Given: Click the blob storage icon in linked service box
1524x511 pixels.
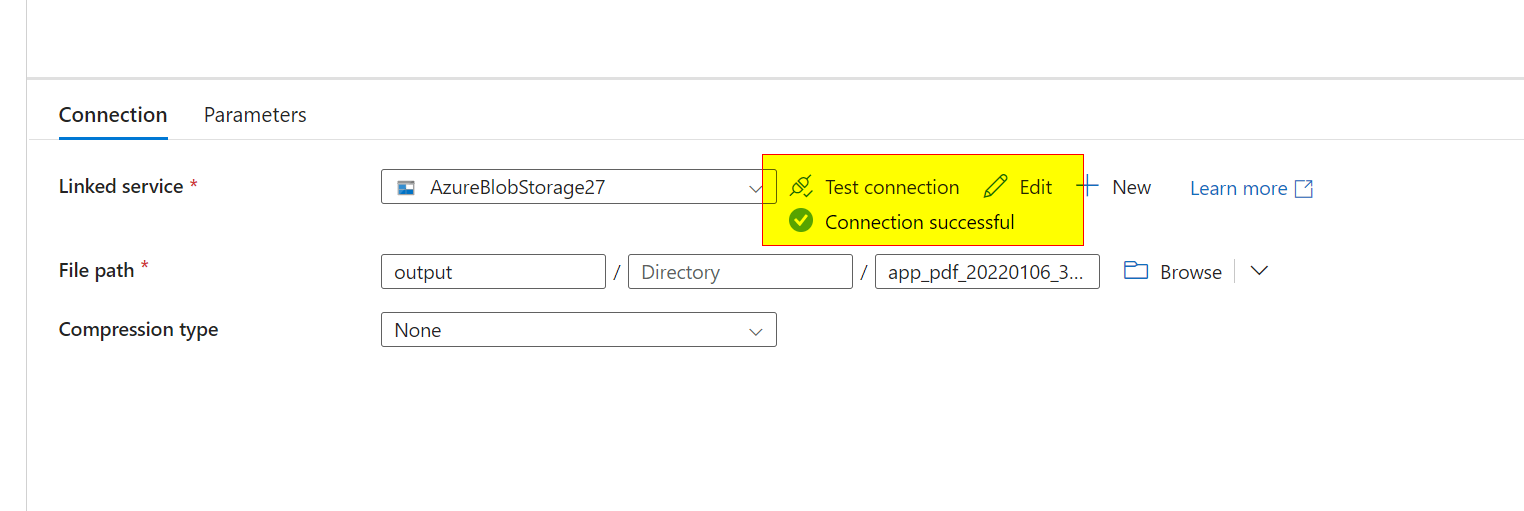Looking at the screenshot, I should (406, 187).
